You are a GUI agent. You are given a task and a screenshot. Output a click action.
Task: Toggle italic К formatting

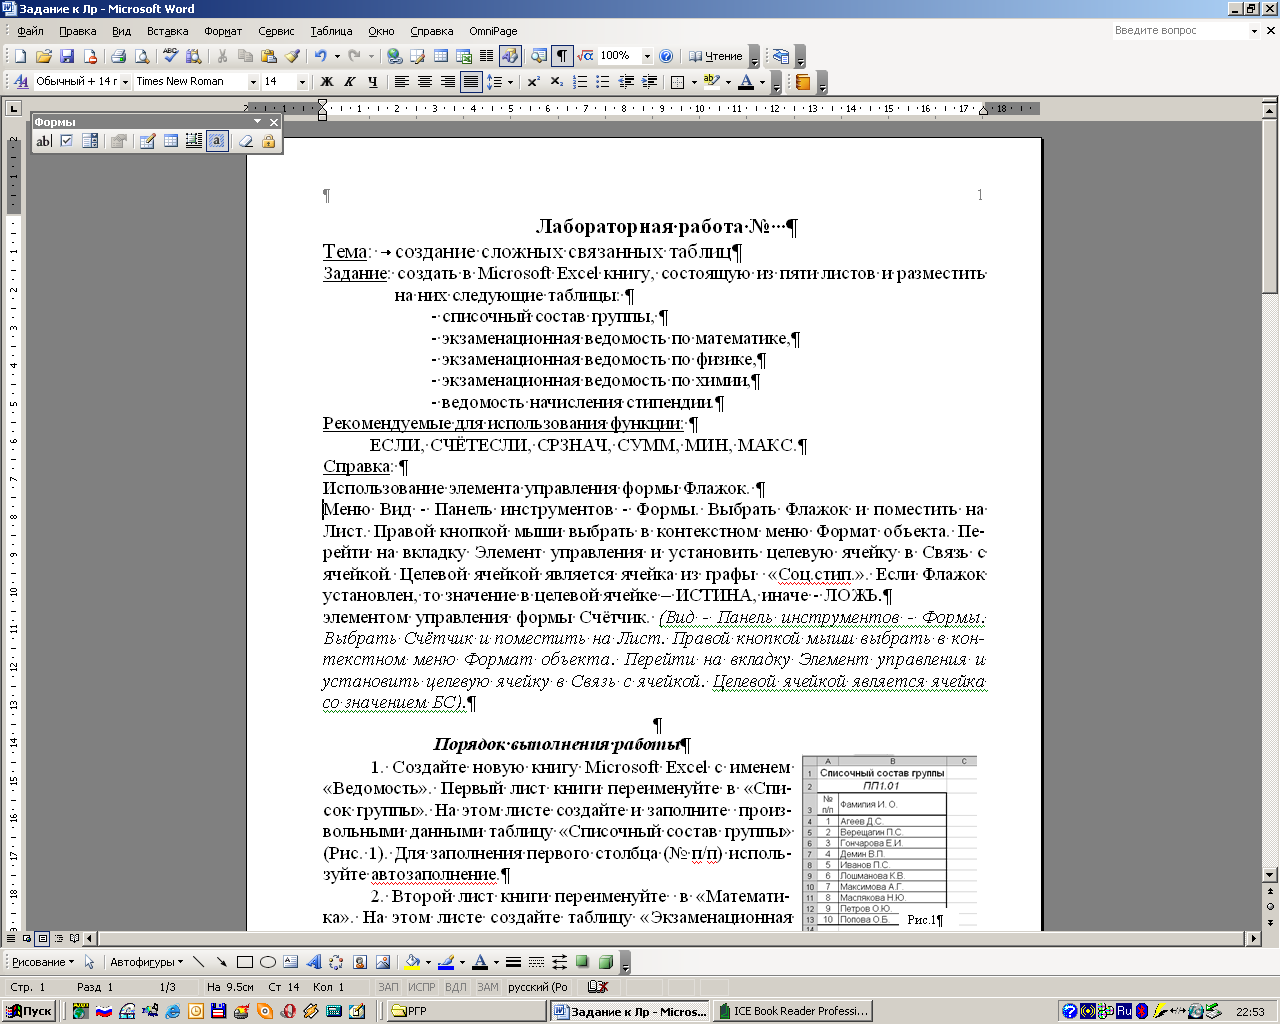350,82
